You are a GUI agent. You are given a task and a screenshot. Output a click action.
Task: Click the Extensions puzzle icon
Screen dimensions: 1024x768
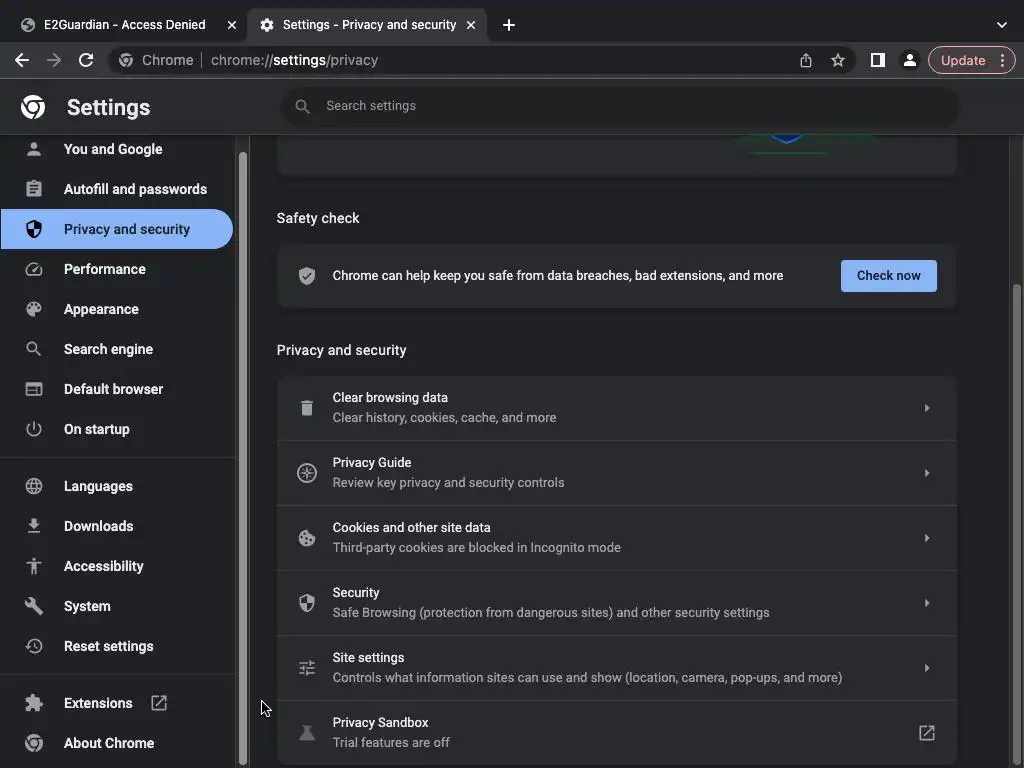[34, 703]
